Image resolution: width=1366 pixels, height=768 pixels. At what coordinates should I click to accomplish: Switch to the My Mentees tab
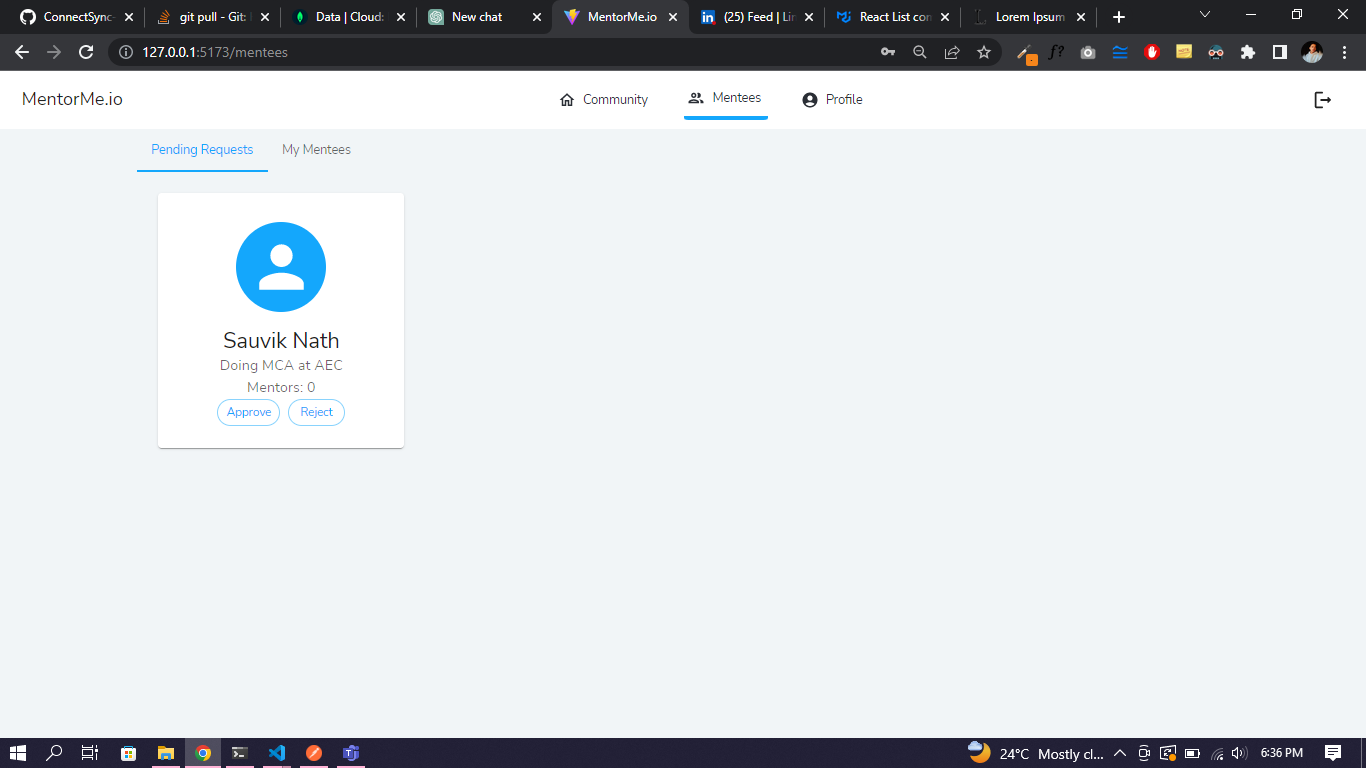point(316,149)
